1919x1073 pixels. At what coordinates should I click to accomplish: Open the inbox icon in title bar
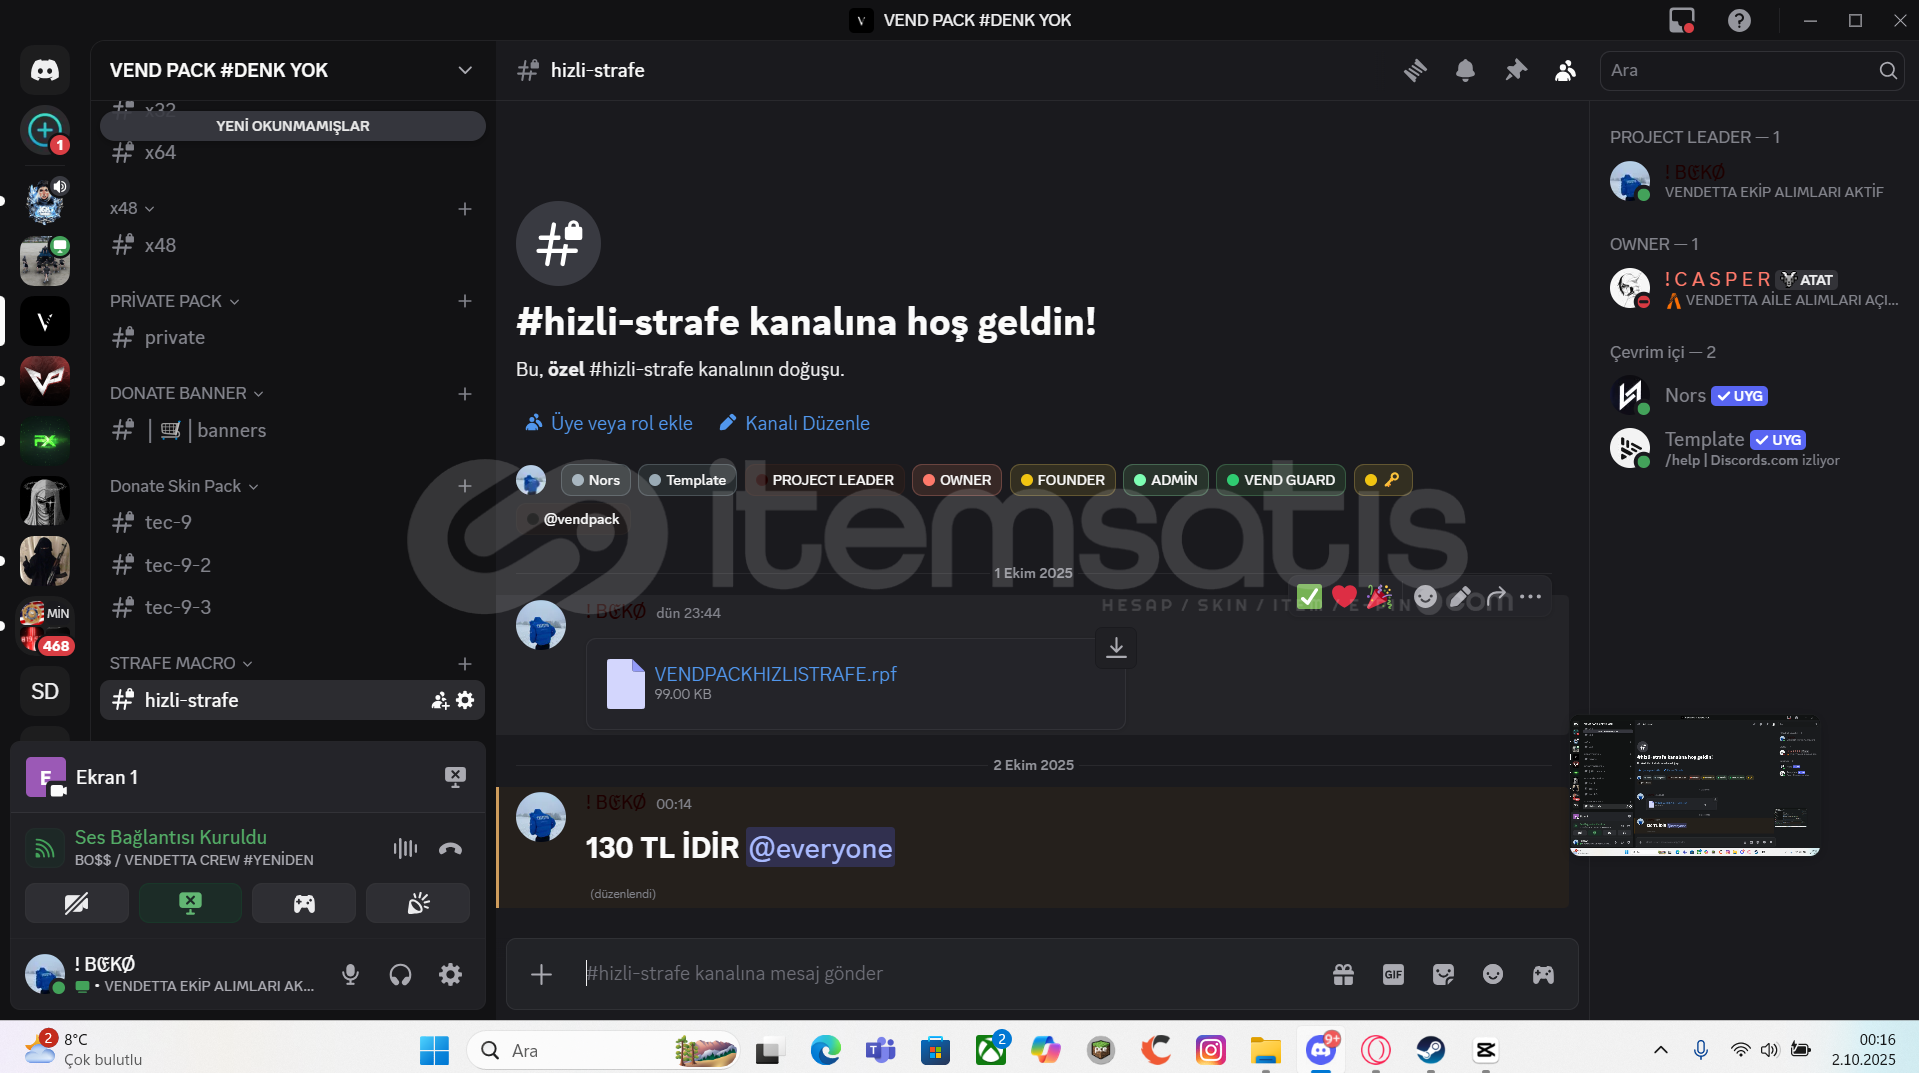(x=1682, y=20)
